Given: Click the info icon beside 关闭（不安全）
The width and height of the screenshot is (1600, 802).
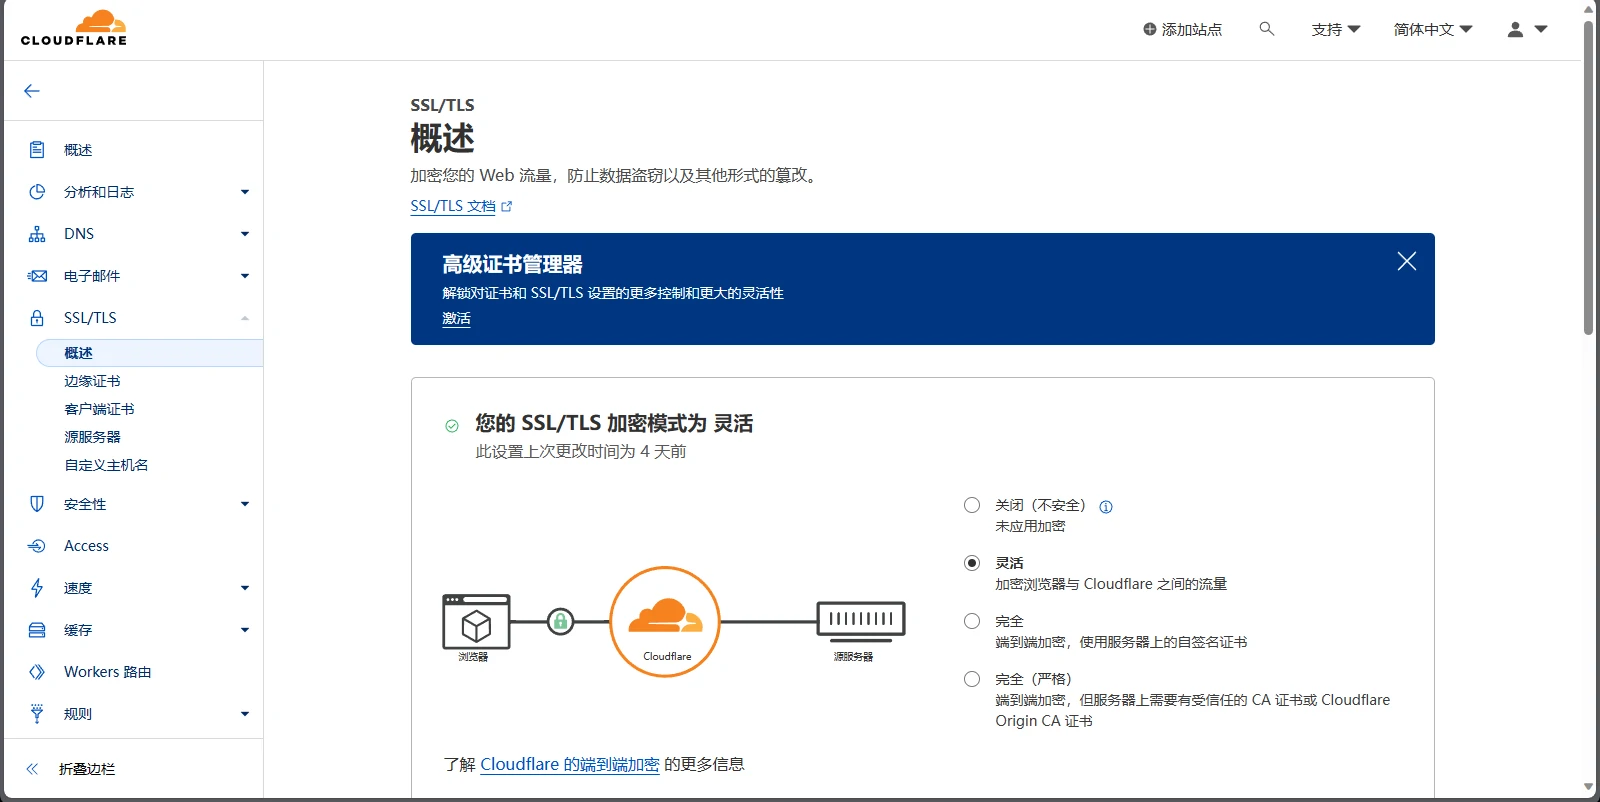Looking at the screenshot, I should (1106, 507).
